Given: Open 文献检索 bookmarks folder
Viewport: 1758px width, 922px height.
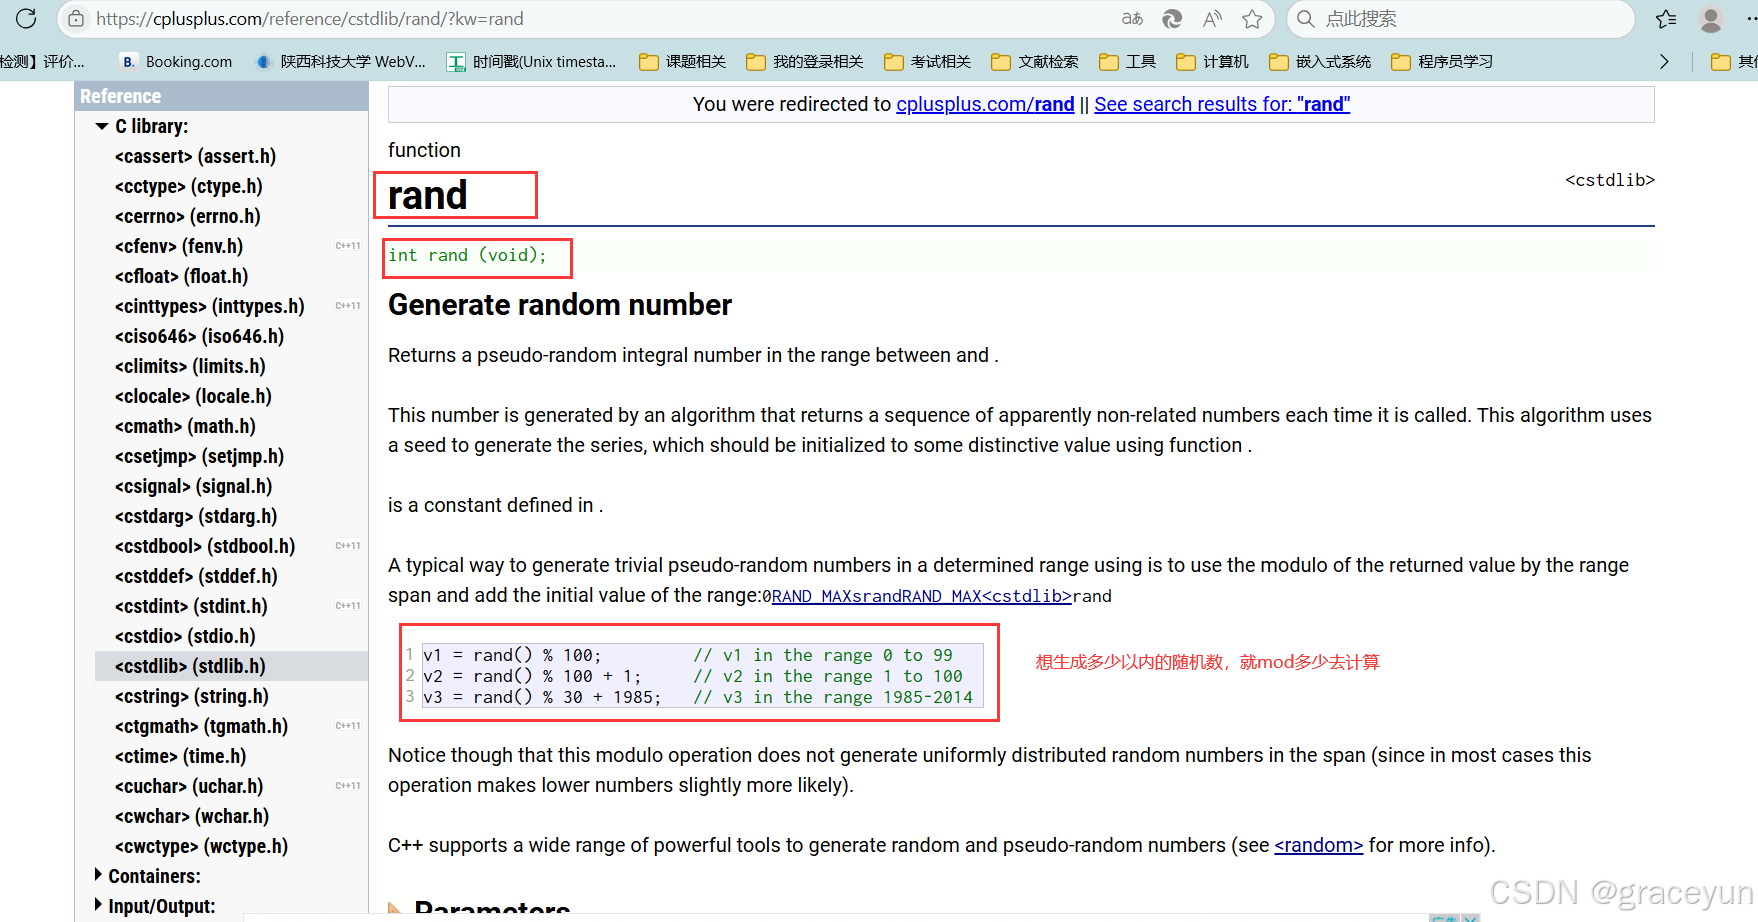Looking at the screenshot, I should click(x=1034, y=62).
